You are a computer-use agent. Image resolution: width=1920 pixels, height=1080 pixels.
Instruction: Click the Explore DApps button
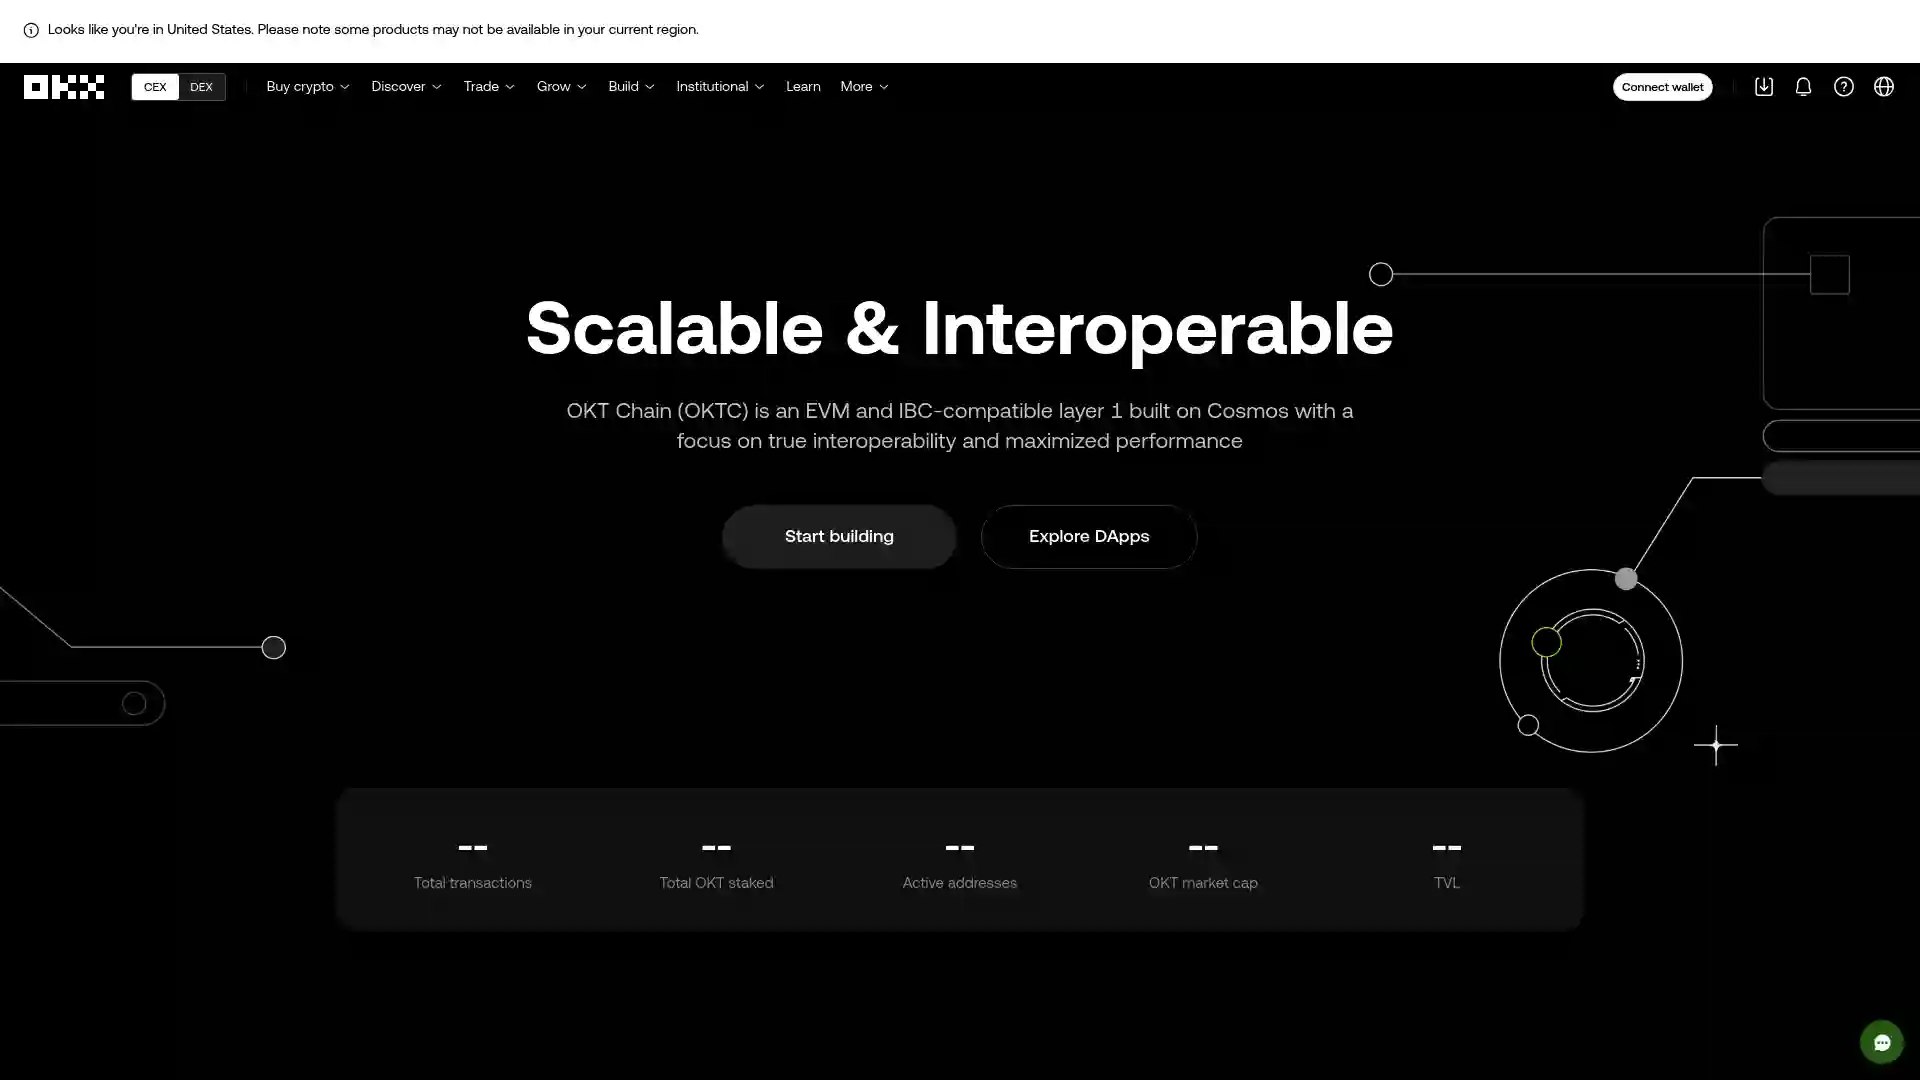click(x=1089, y=535)
